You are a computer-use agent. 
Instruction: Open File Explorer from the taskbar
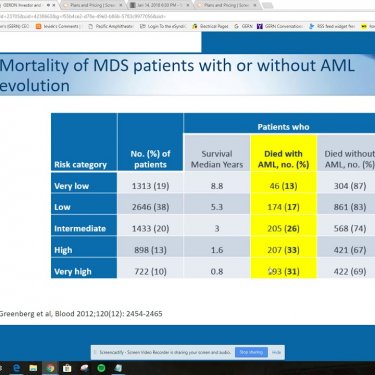33,368
